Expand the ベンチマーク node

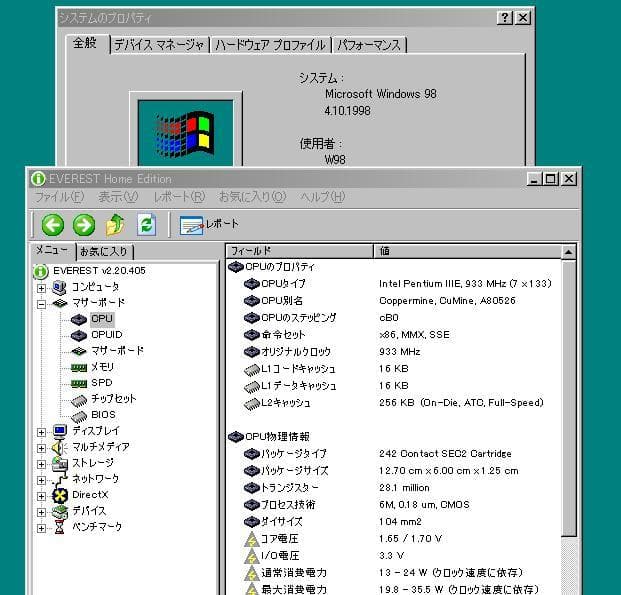pos(41,528)
